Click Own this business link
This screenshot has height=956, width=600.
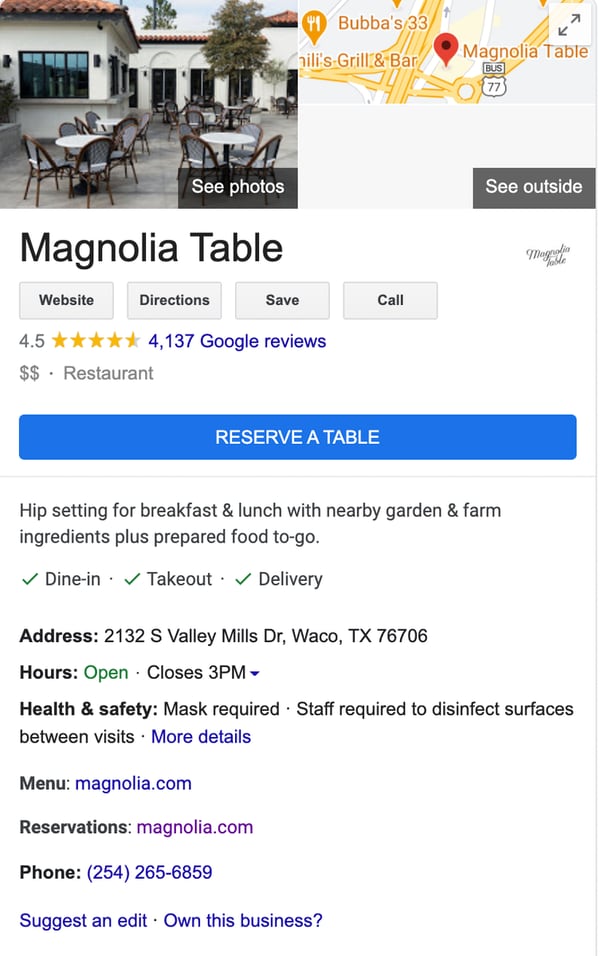click(x=243, y=920)
